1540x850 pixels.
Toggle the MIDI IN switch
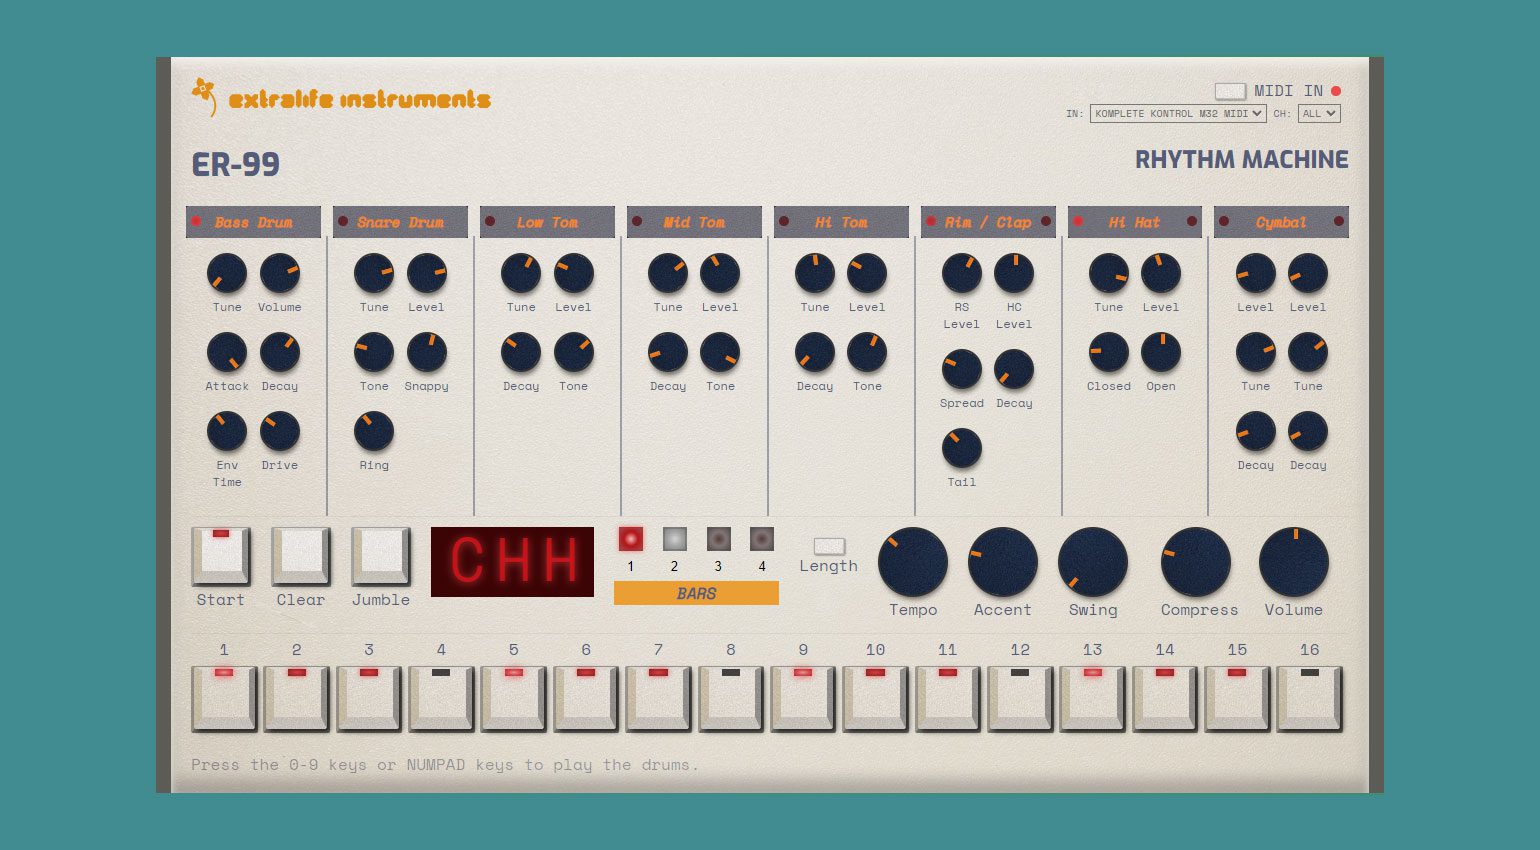point(1229,91)
